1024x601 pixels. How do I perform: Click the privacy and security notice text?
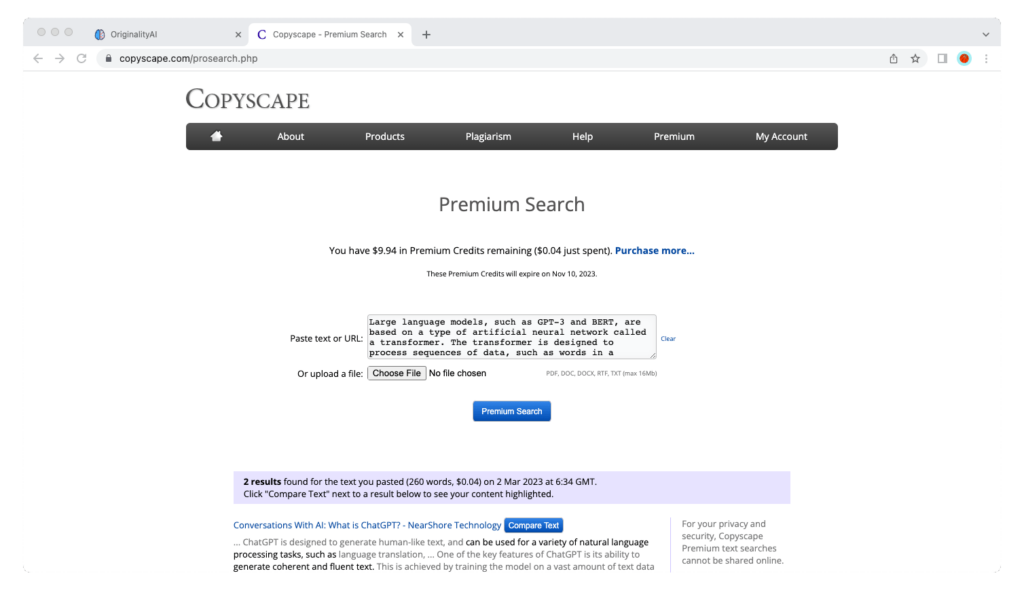[x=732, y=542]
